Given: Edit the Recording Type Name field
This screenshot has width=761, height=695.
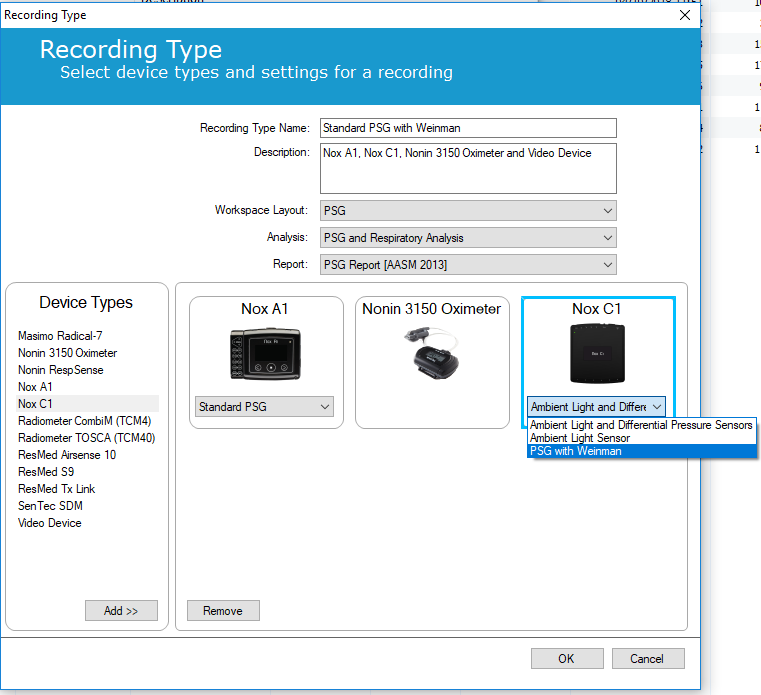Looking at the screenshot, I should [x=468, y=128].
